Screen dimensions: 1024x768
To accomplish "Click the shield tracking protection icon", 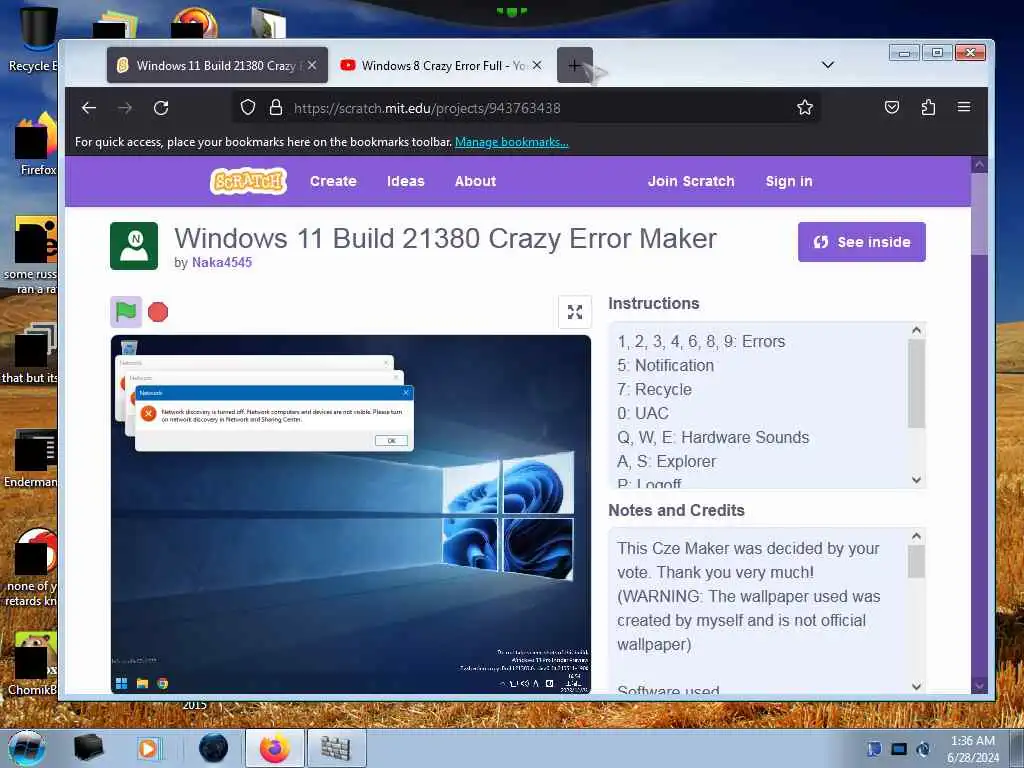I will (248, 107).
